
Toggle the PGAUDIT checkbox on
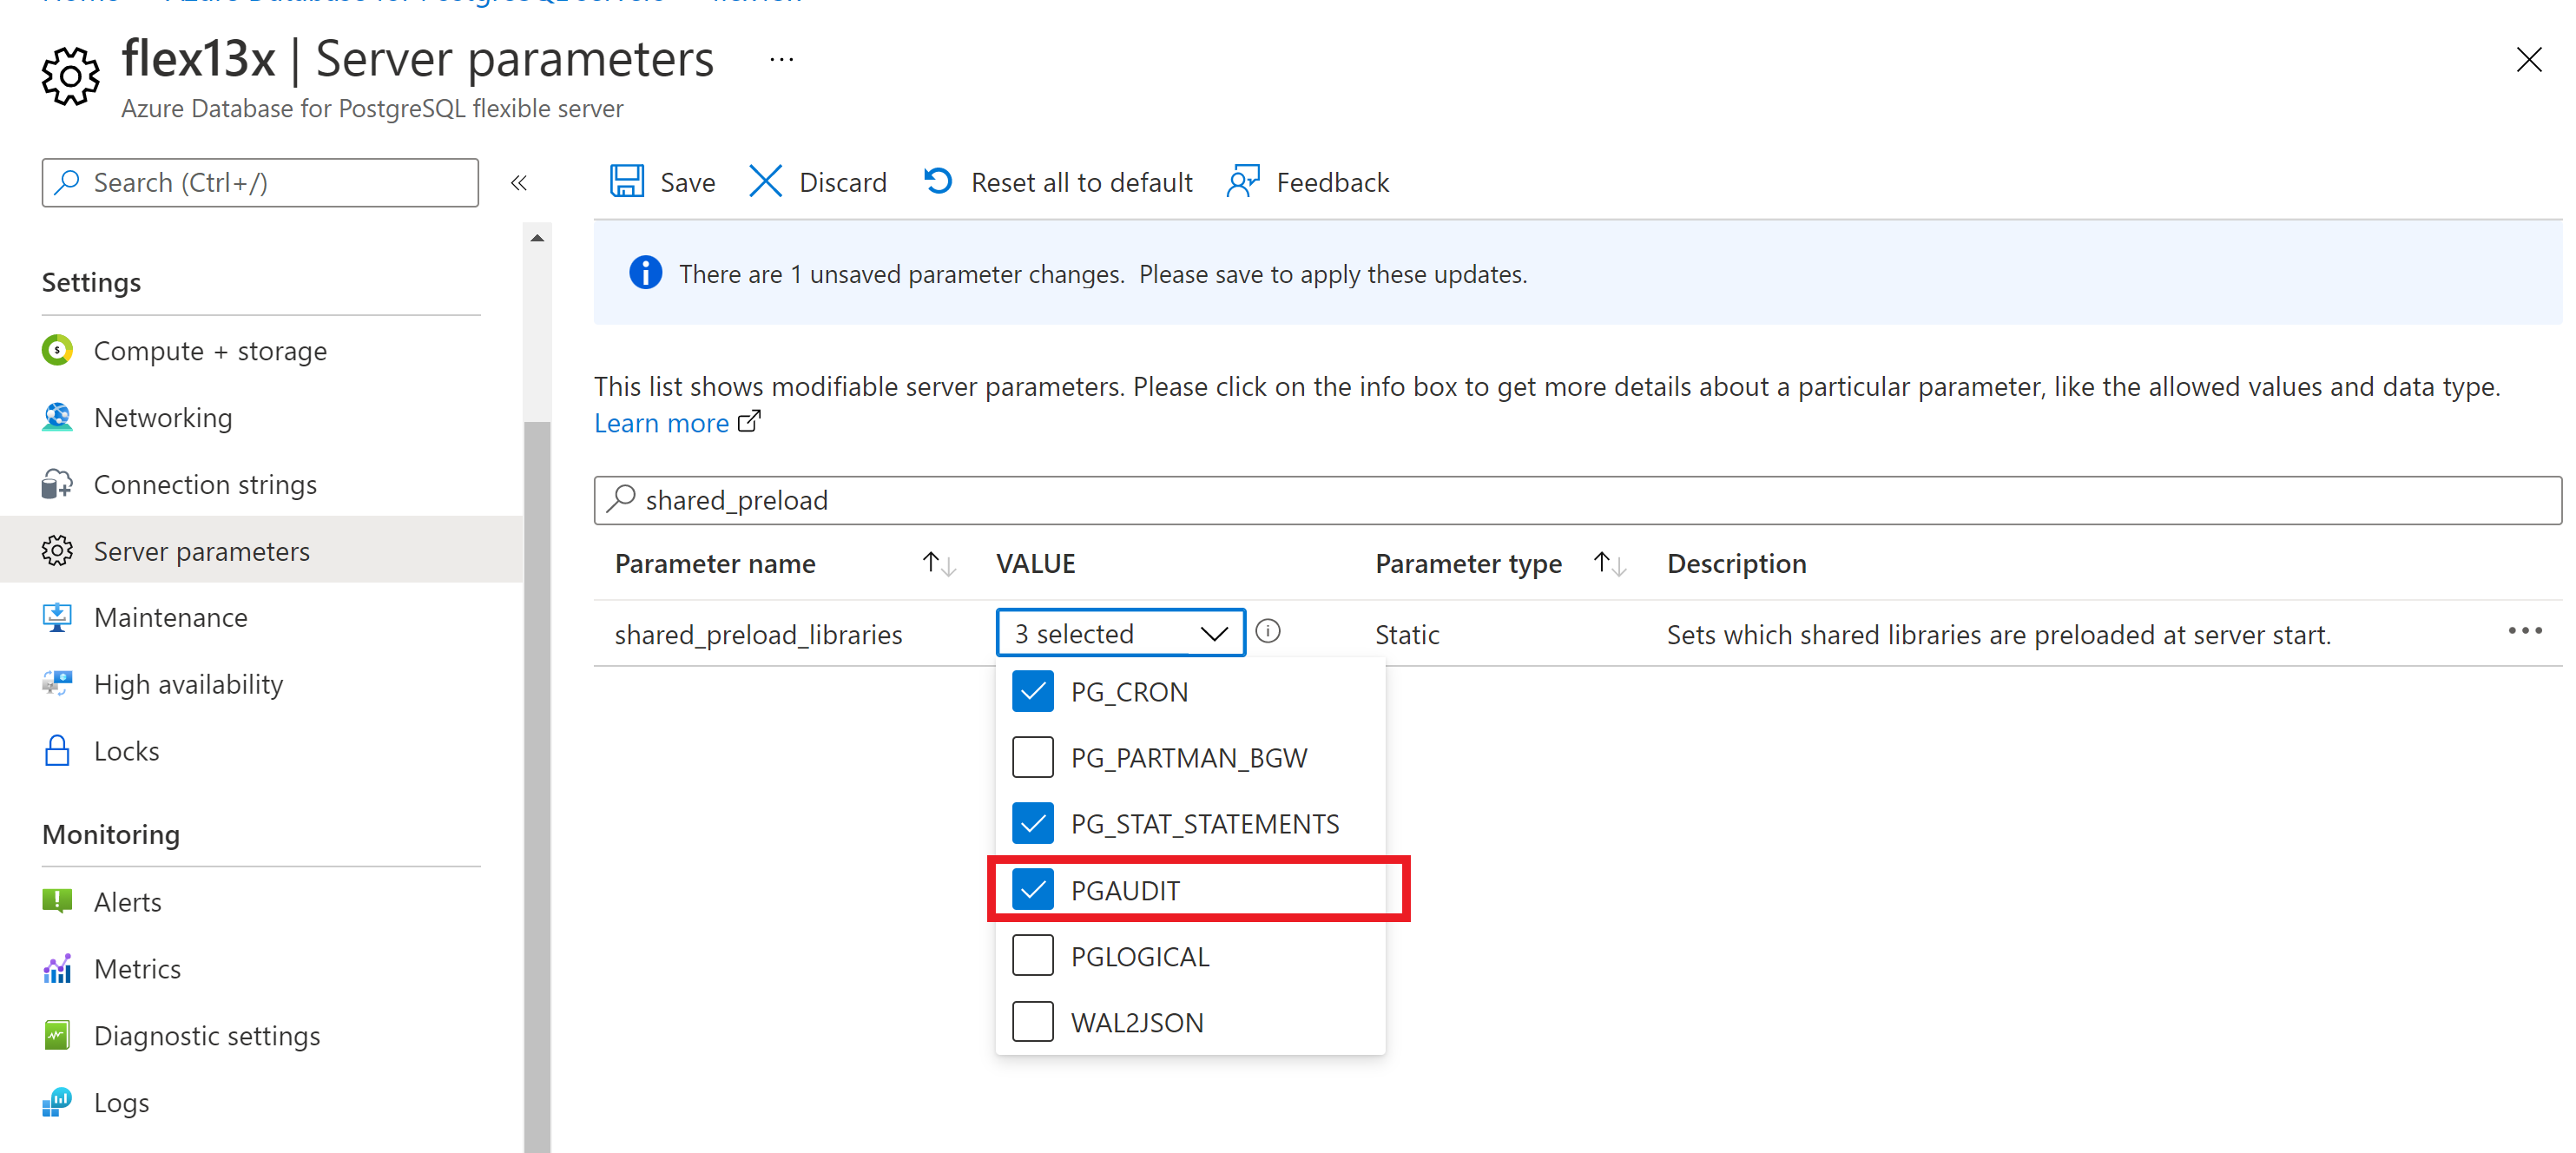click(1031, 890)
